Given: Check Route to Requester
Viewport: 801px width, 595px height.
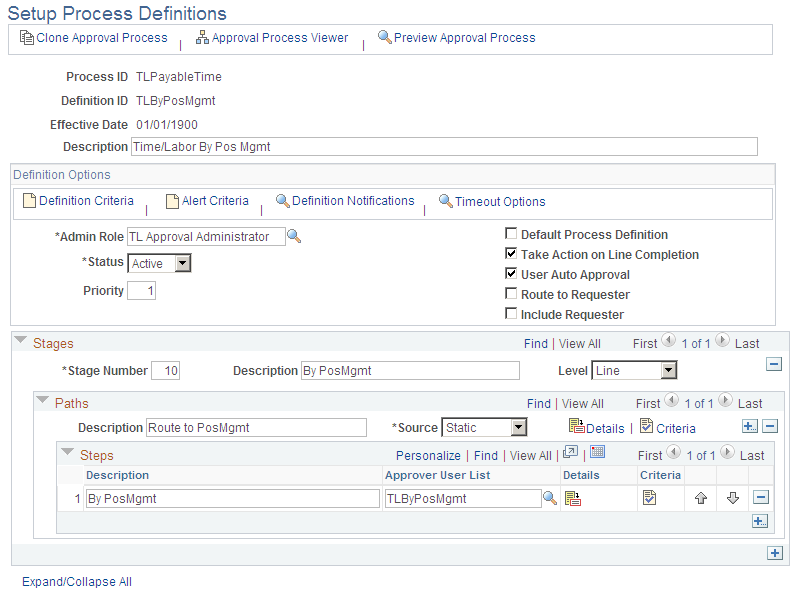Looking at the screenshot, I should (511, 294).
